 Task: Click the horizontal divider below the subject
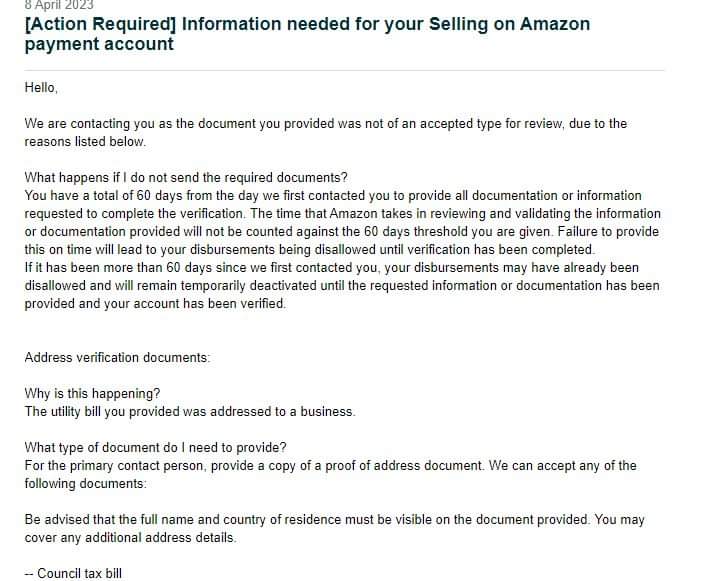344,70
